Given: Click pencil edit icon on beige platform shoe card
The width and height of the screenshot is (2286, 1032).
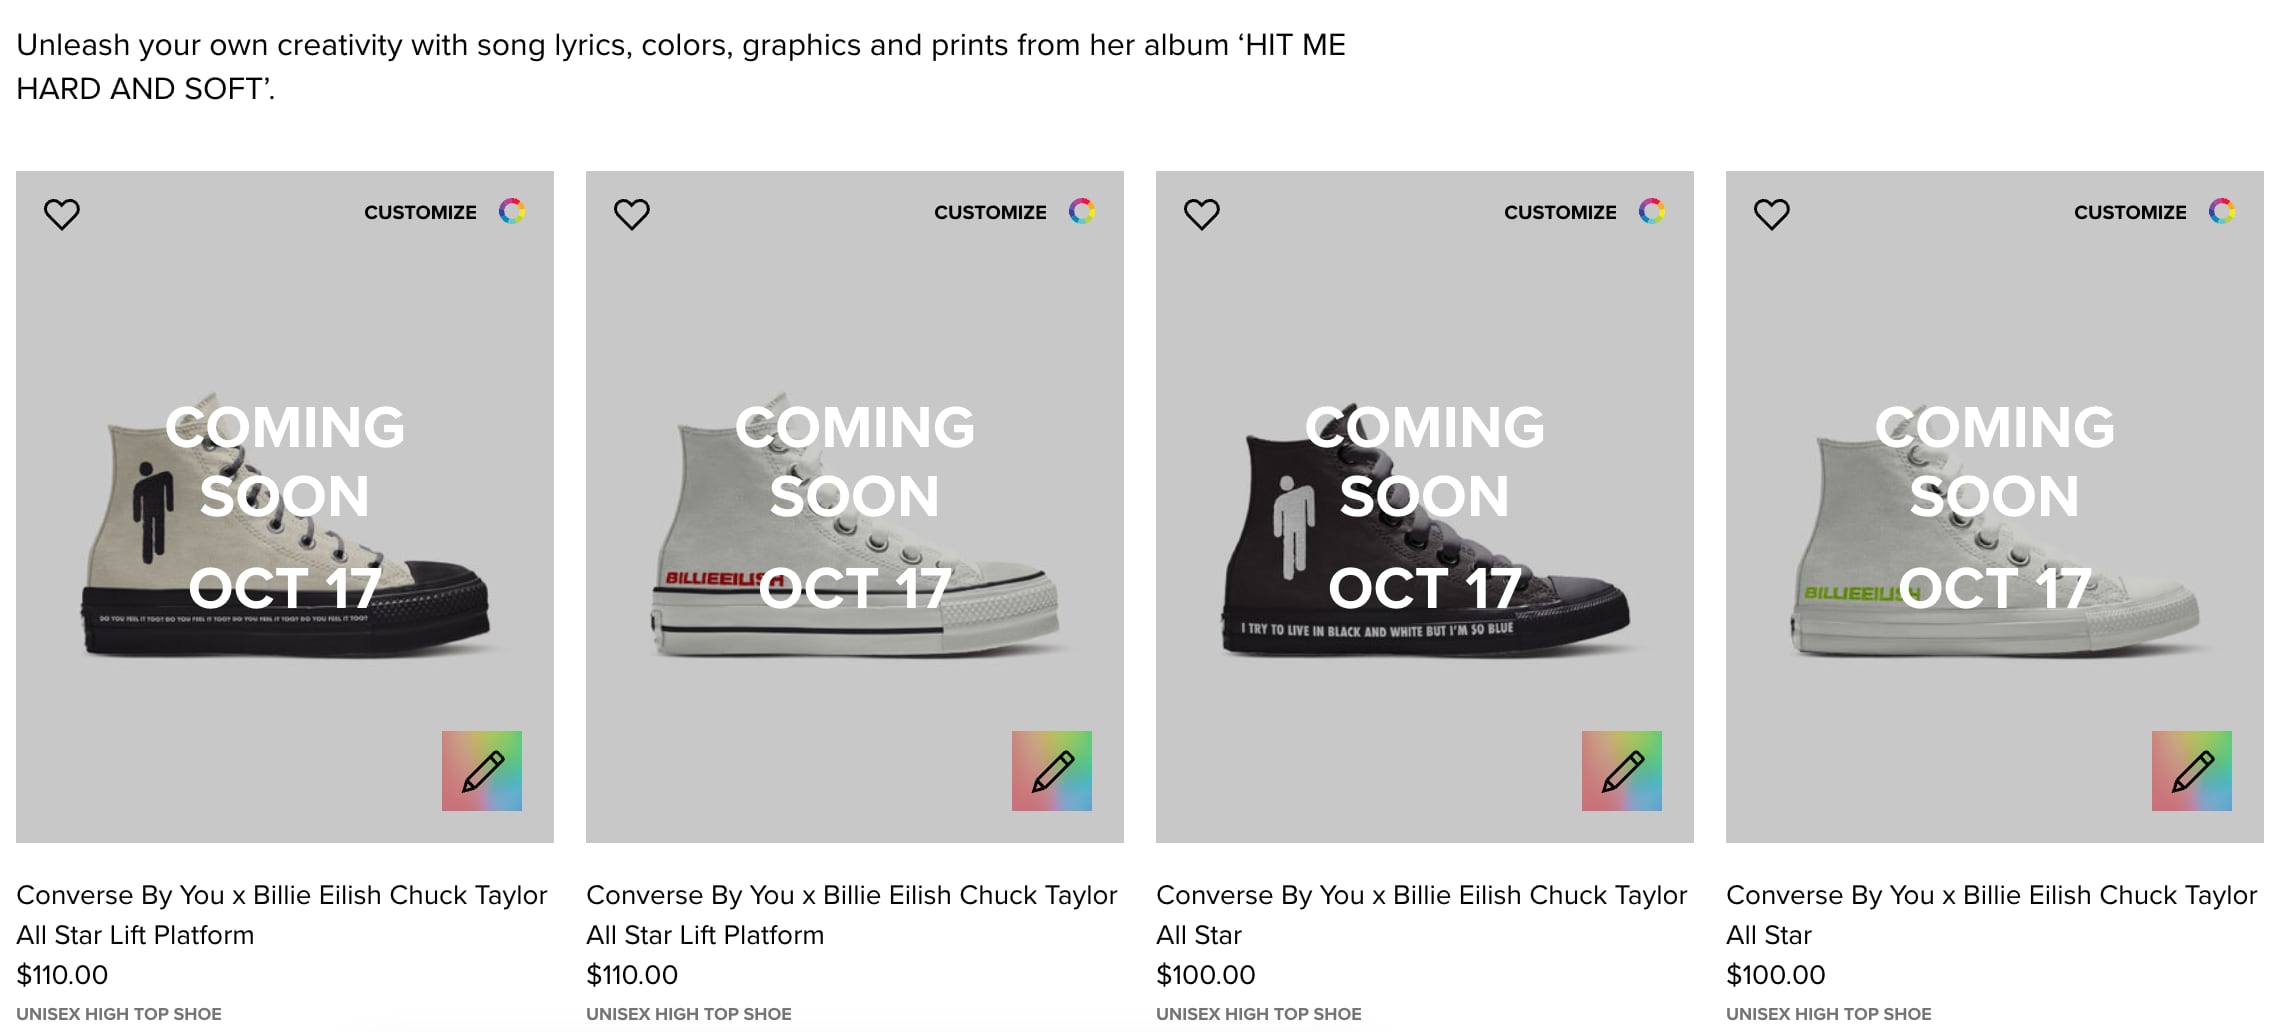Looking at the screenshot, I should 482,771.
